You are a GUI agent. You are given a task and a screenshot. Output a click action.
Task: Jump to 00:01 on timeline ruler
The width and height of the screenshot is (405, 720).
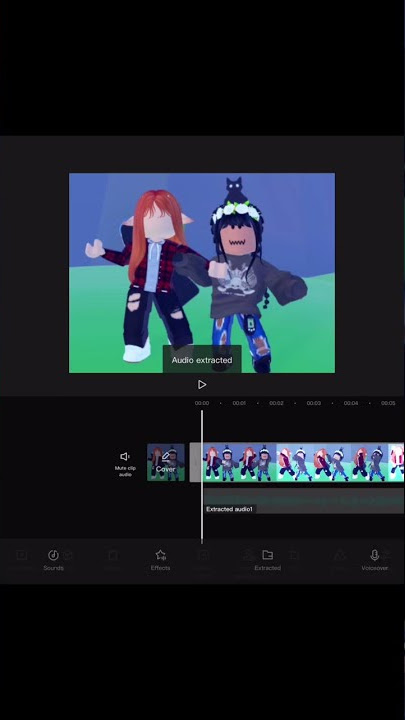[x=239, y=403]
